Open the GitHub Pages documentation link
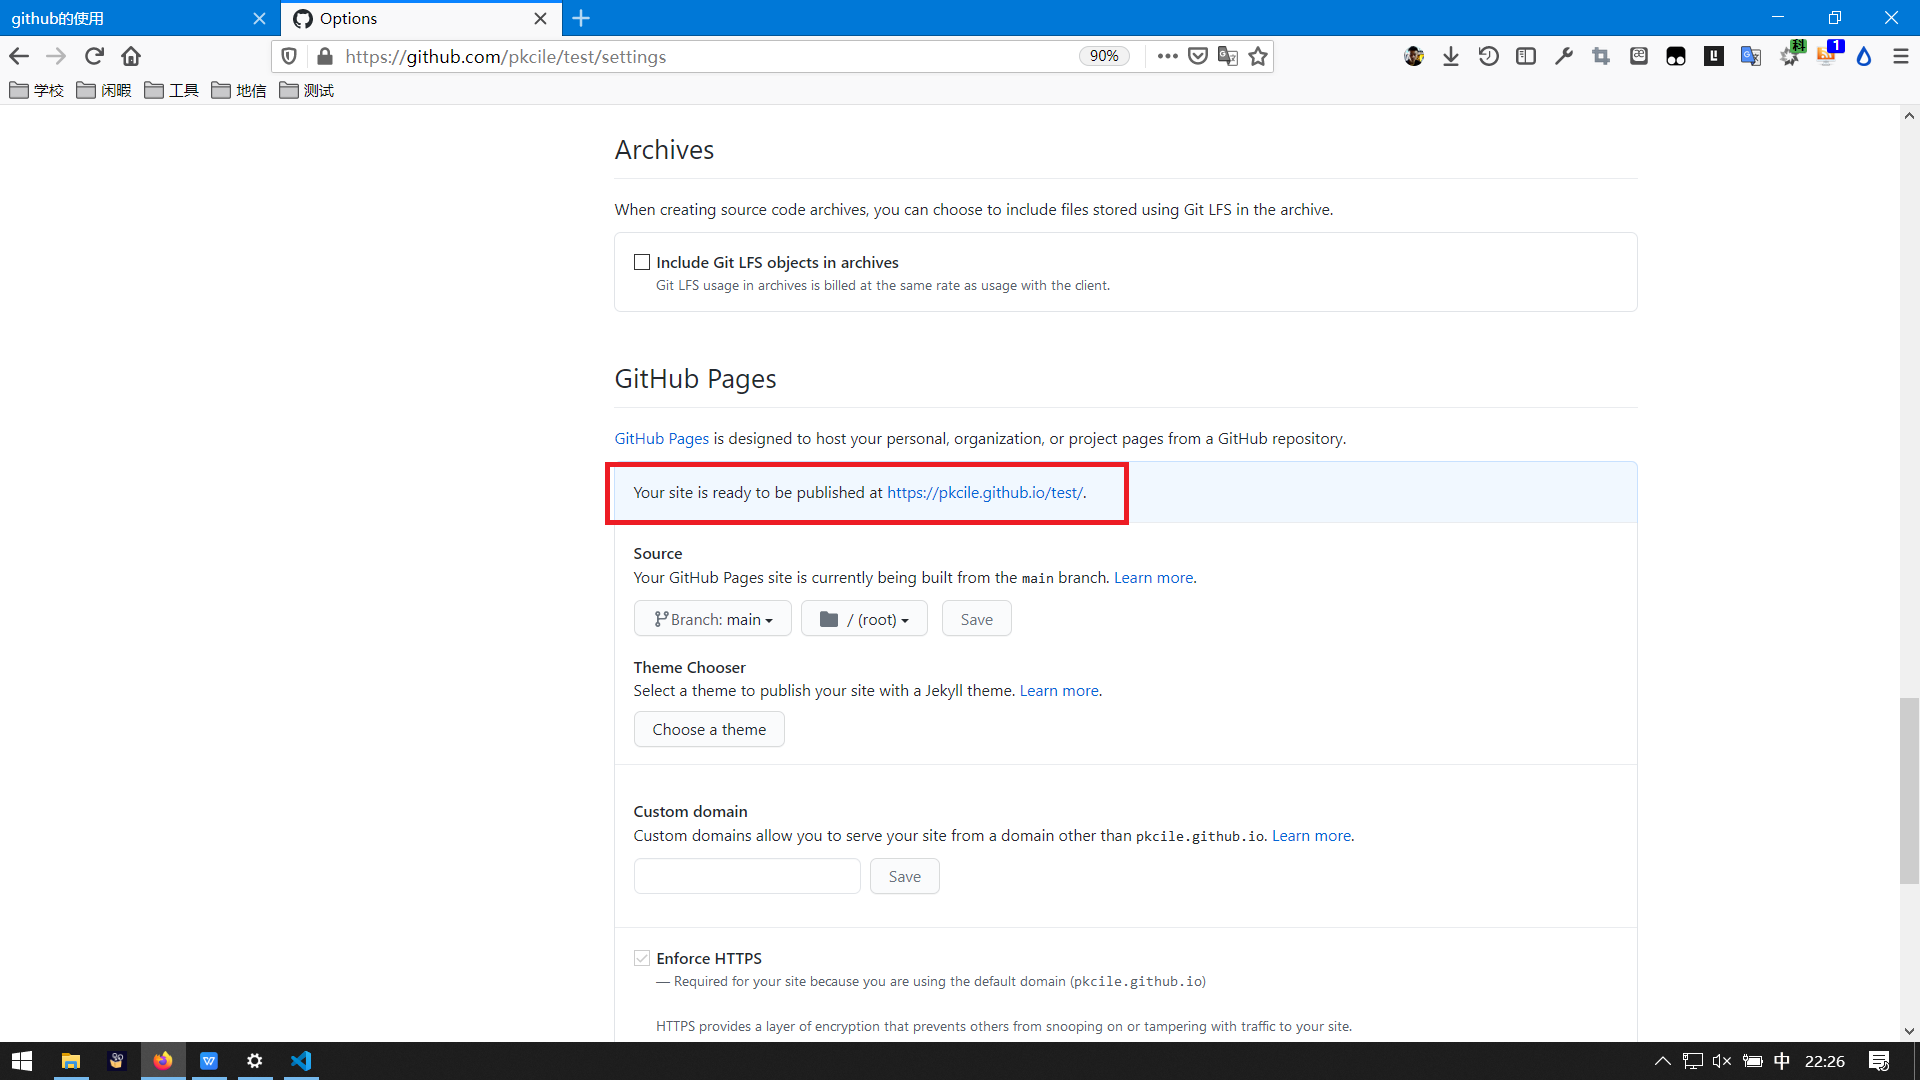 661,438
